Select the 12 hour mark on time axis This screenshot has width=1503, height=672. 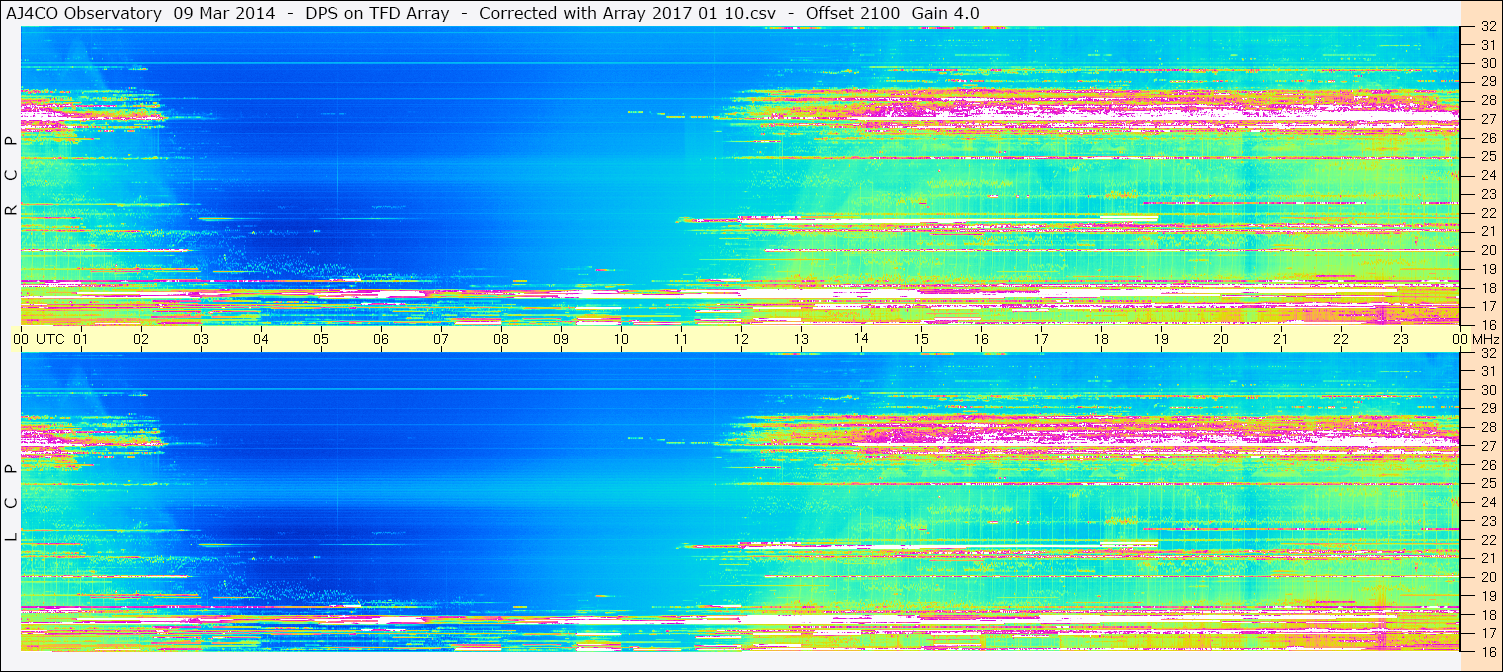[741, 339]
